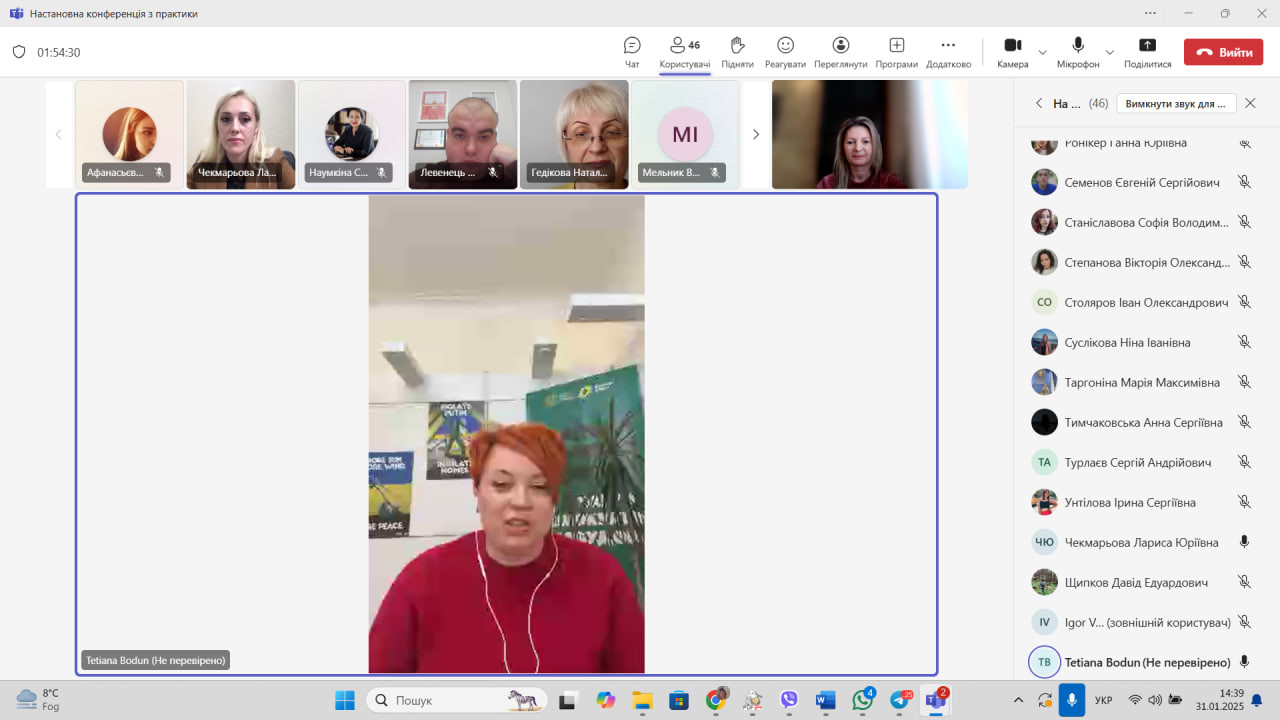1280x720 pixels.
Task: Click active mic icon for Чекмарьова Лариса Юріївна
Action: (x=1244, y=542)
